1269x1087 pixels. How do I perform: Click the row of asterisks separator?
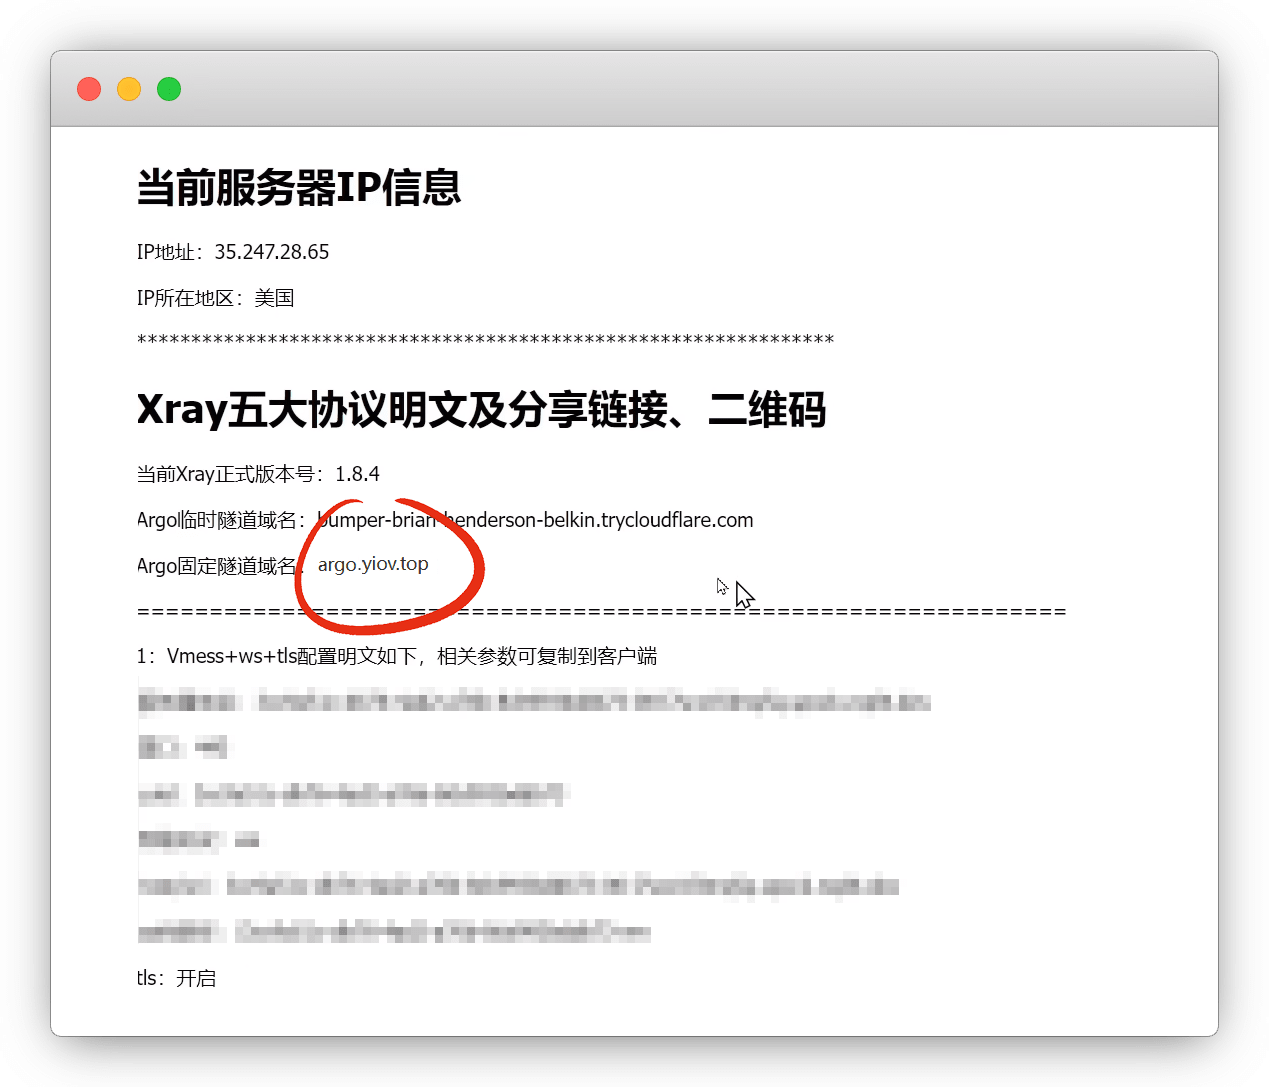(485, 341)
